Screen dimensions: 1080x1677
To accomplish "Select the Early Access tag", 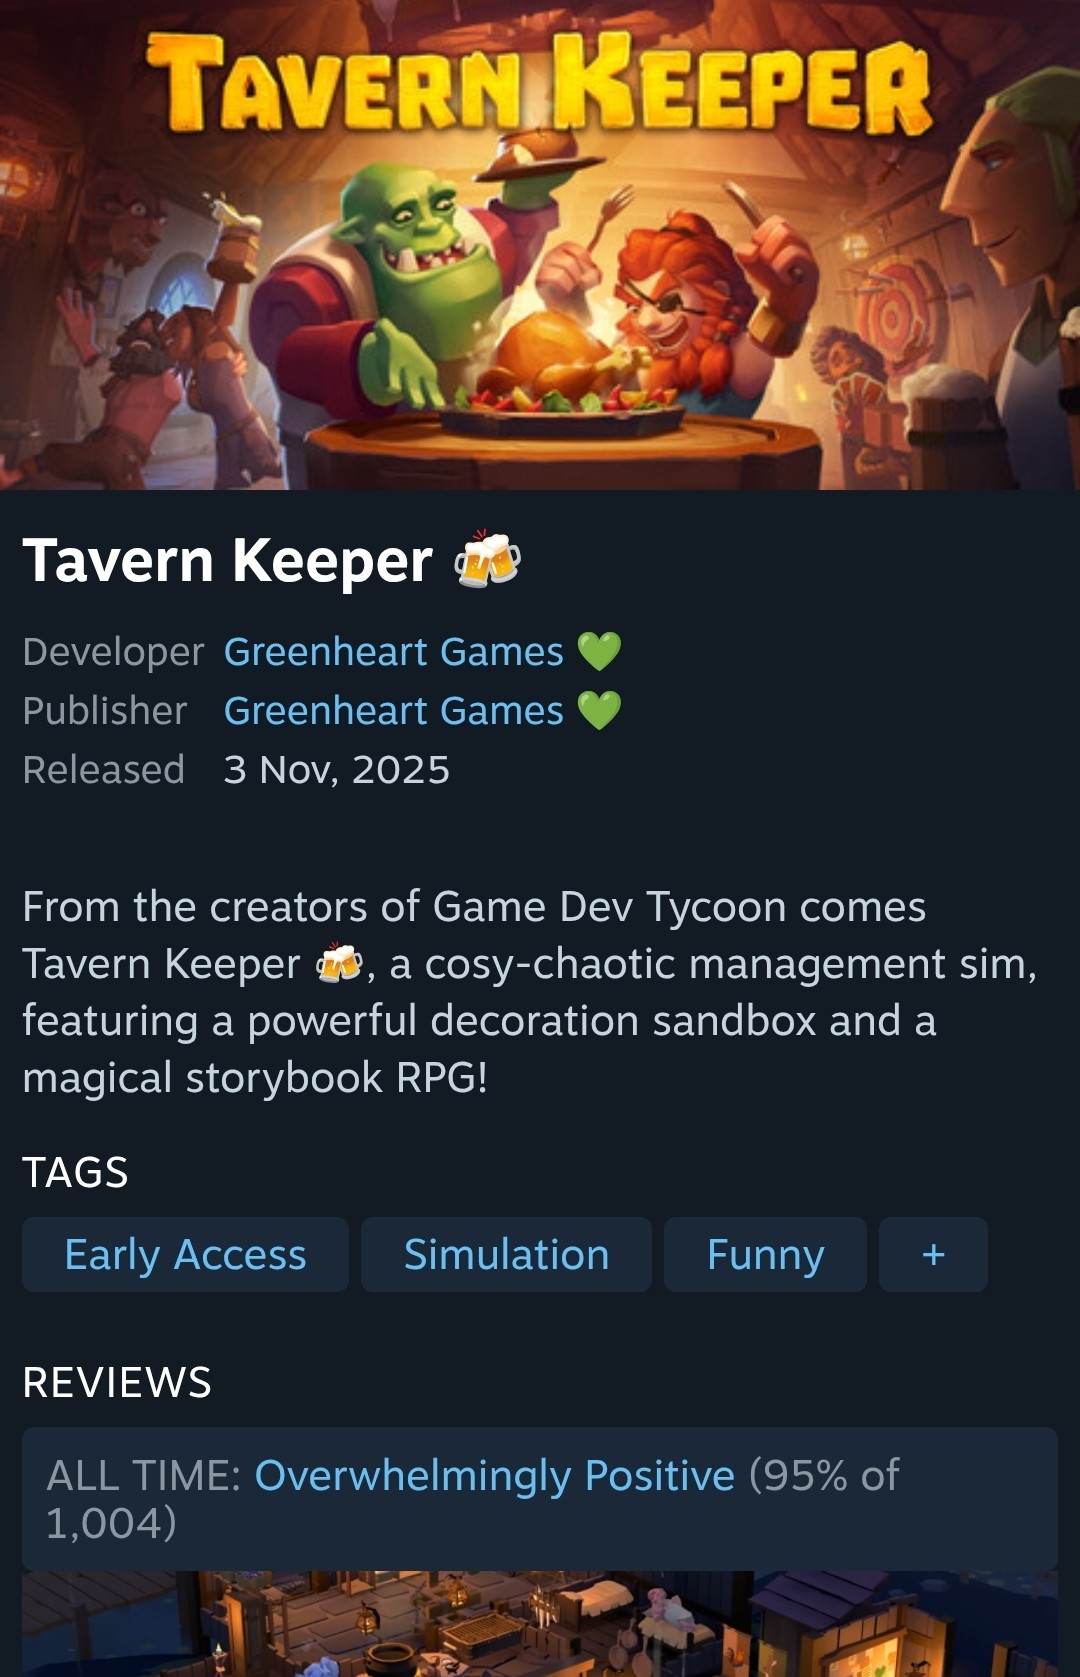I will (x=185, y=1254).
